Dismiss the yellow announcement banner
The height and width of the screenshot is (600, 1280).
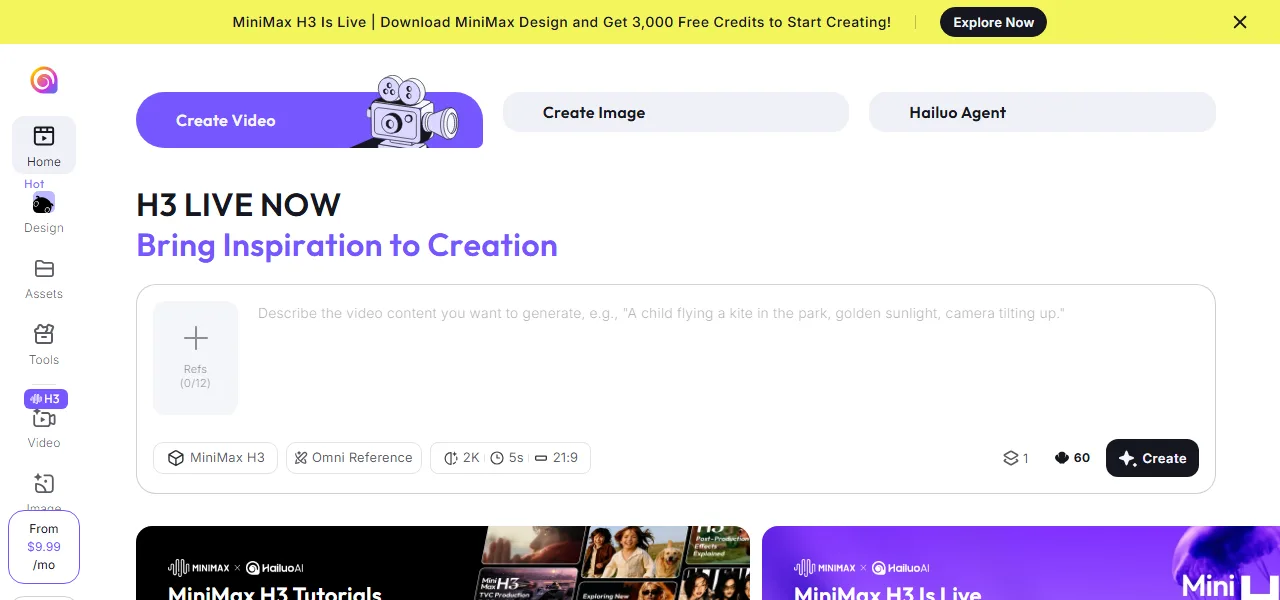pos(1240,22)
